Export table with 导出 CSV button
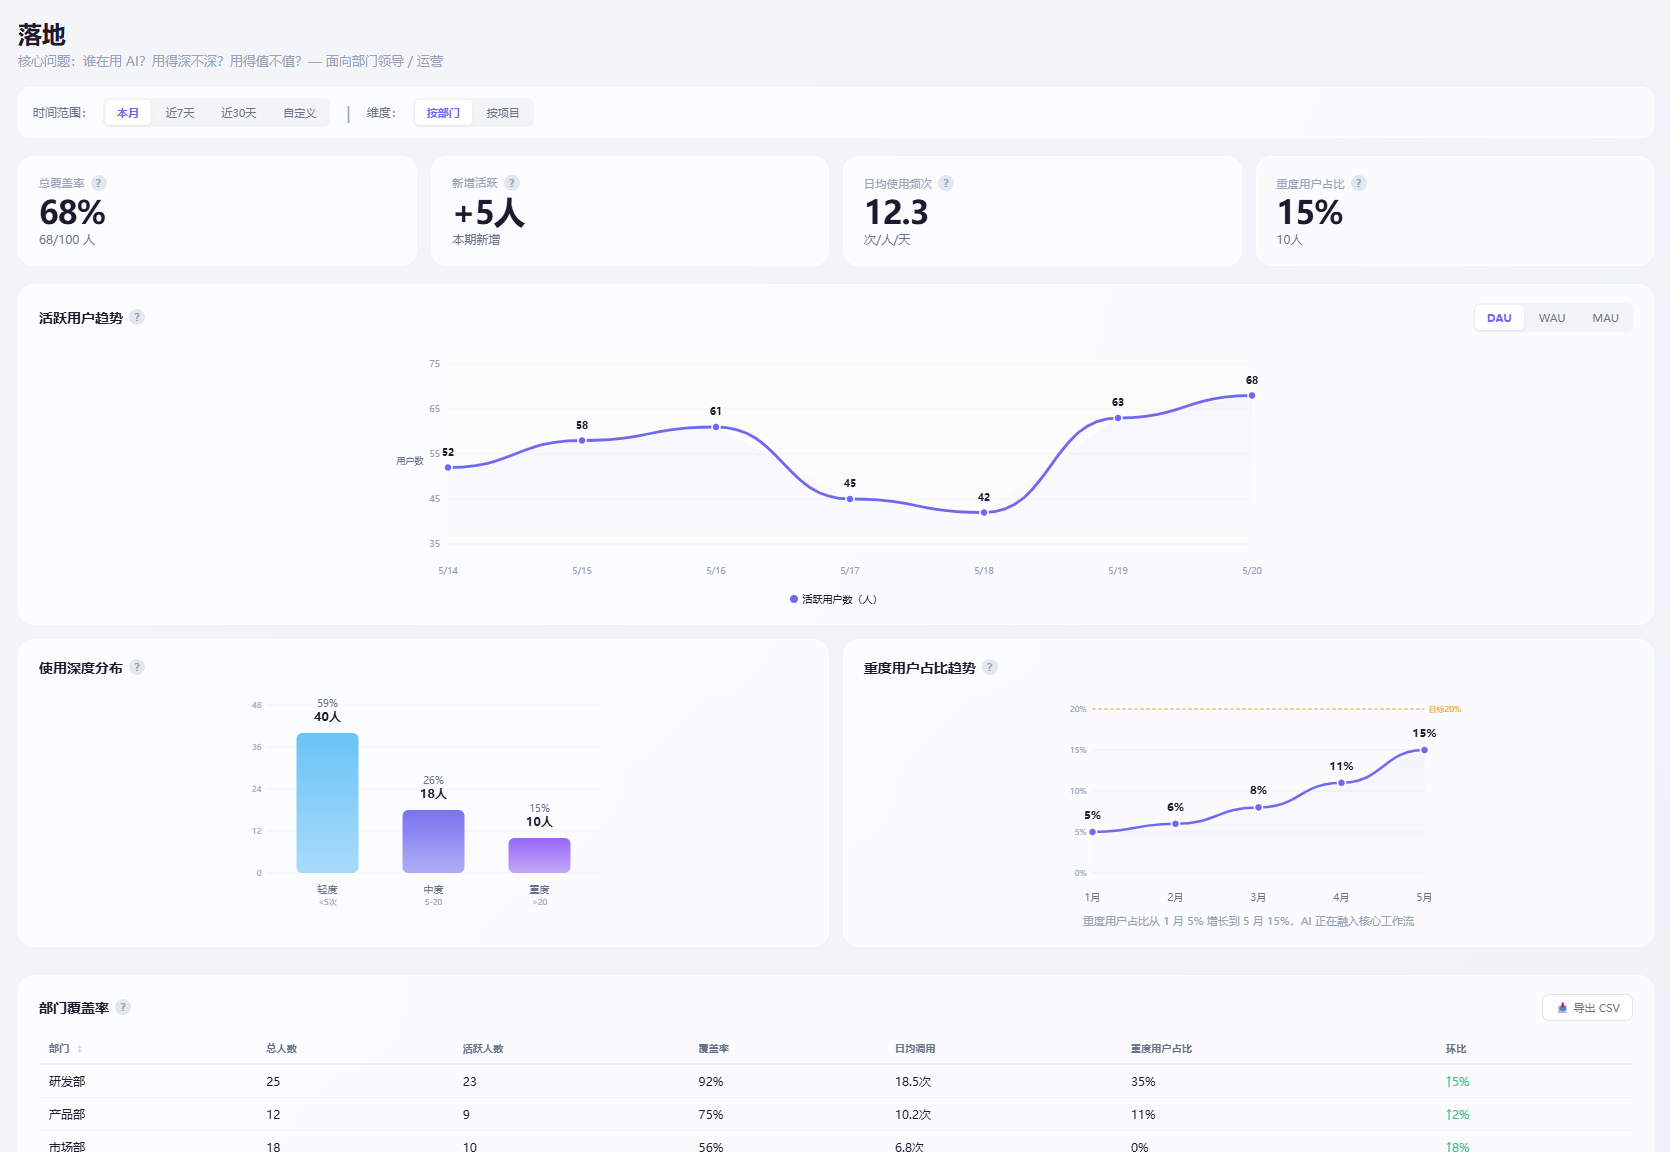Image resolution: width=1670 pixels, height=1152 pixels. tap(1587, 1008)
